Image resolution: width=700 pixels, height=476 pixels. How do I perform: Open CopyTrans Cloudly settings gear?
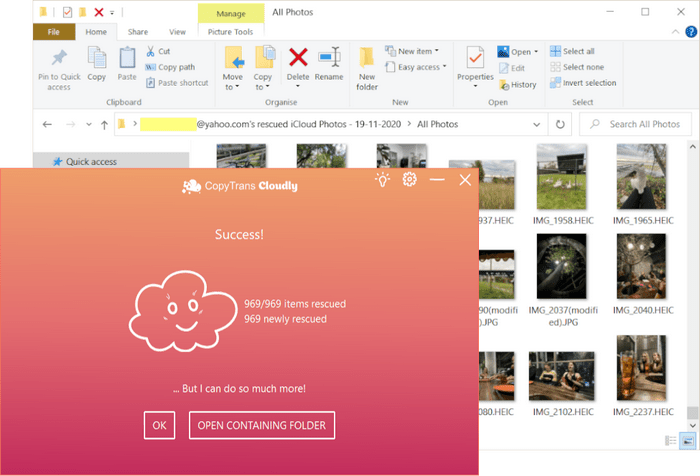click(x=409, y=180)
